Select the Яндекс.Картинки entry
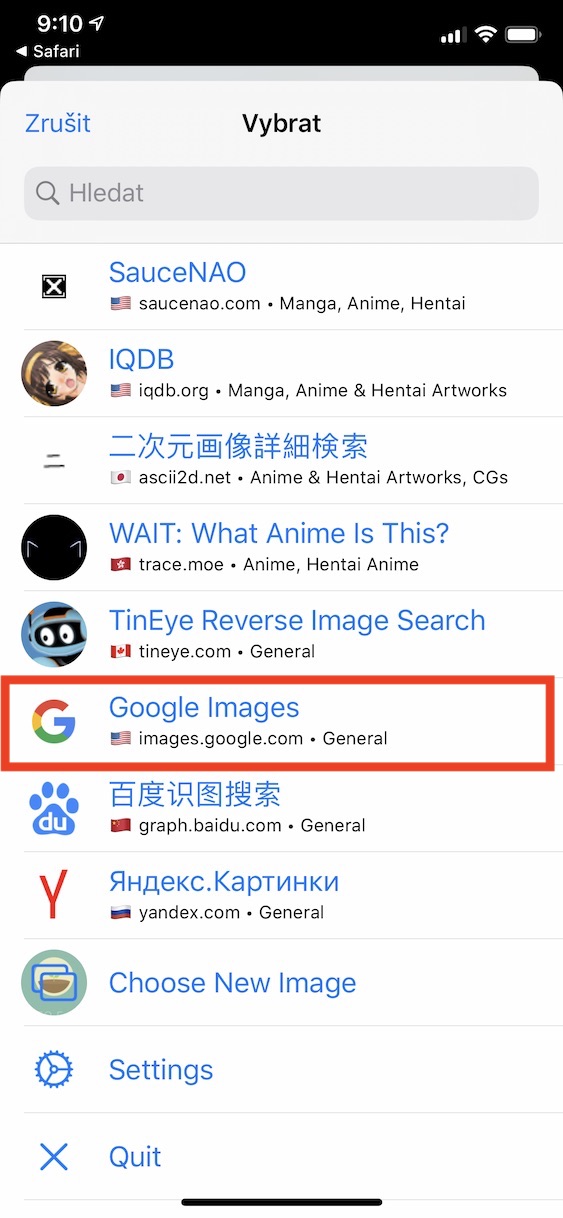Screen dimensions: 563x1218 [x=281, y=895]
